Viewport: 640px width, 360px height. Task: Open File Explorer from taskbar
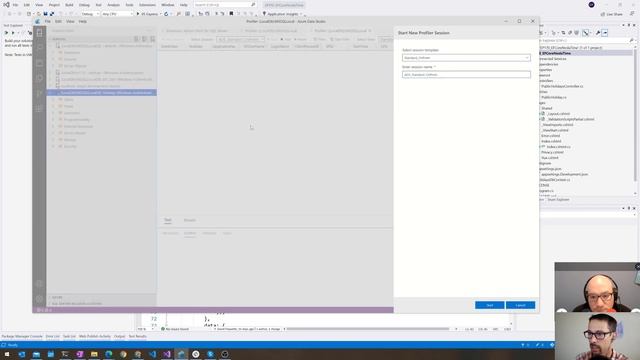(x=94, y=354)
